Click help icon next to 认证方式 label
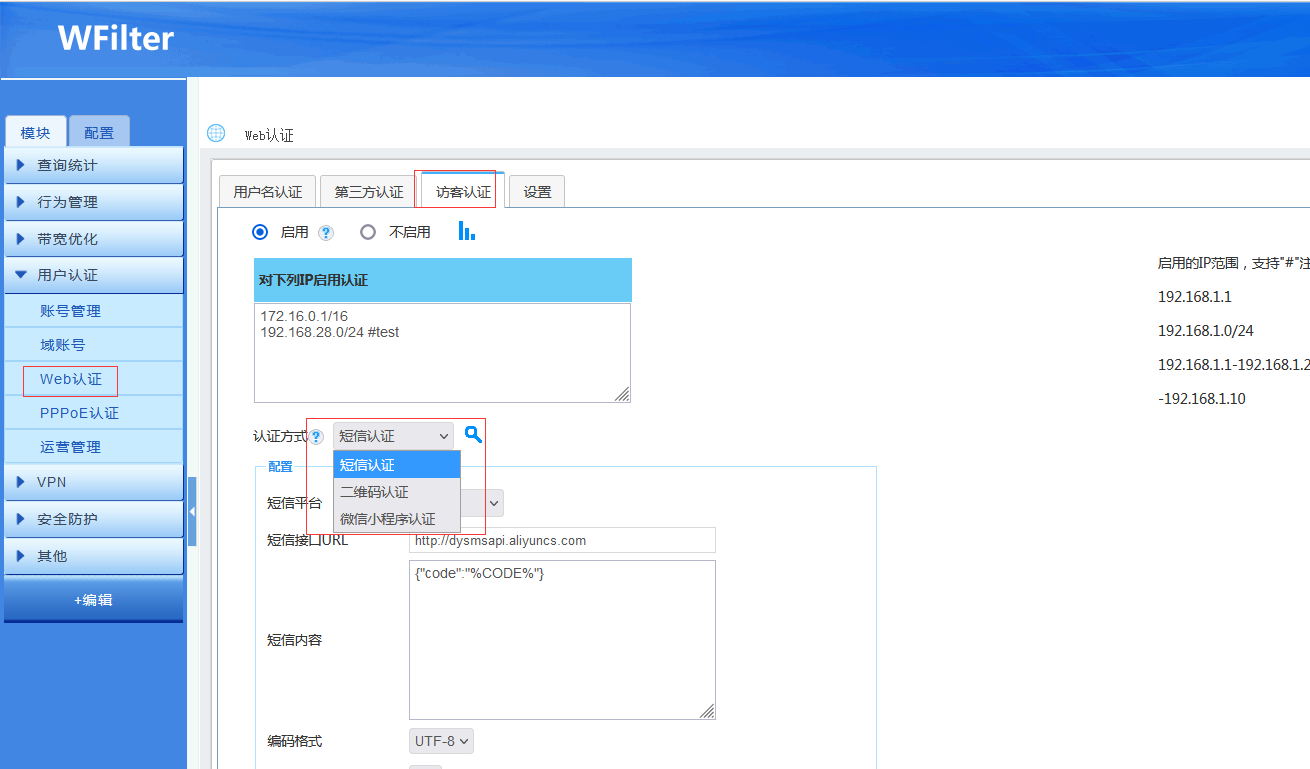This screenshot has width=1310, height=769. [316, 437]
